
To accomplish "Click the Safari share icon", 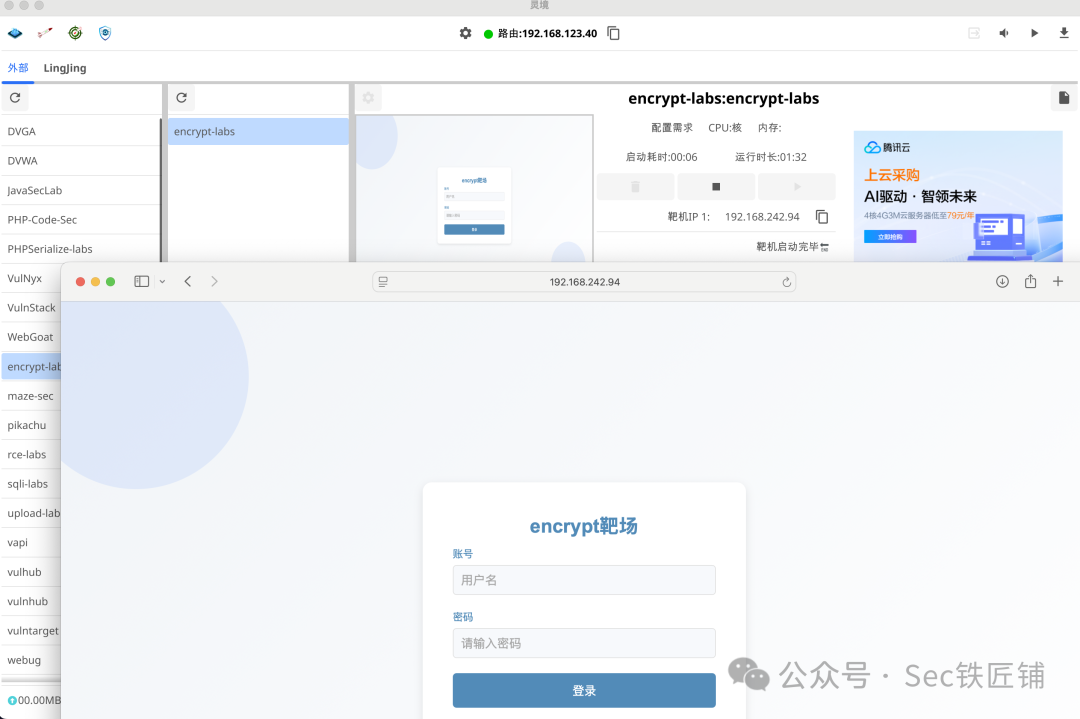I will click(x=1030, y=281).
